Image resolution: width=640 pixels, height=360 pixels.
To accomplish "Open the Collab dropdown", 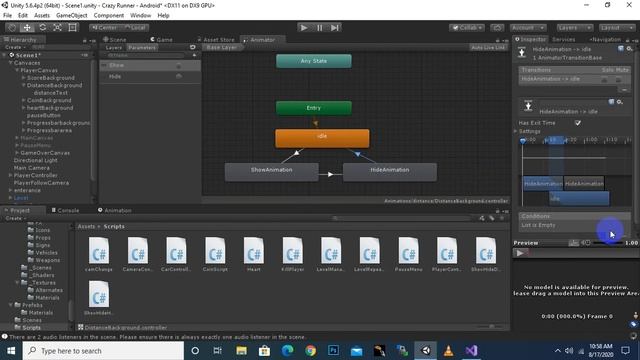I will 467,28.
